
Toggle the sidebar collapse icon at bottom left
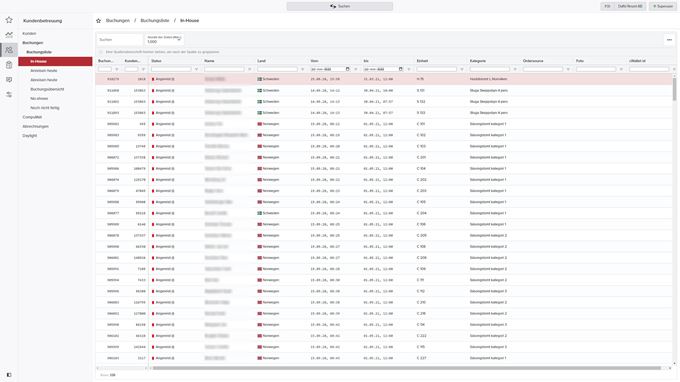tap(9, 375)
